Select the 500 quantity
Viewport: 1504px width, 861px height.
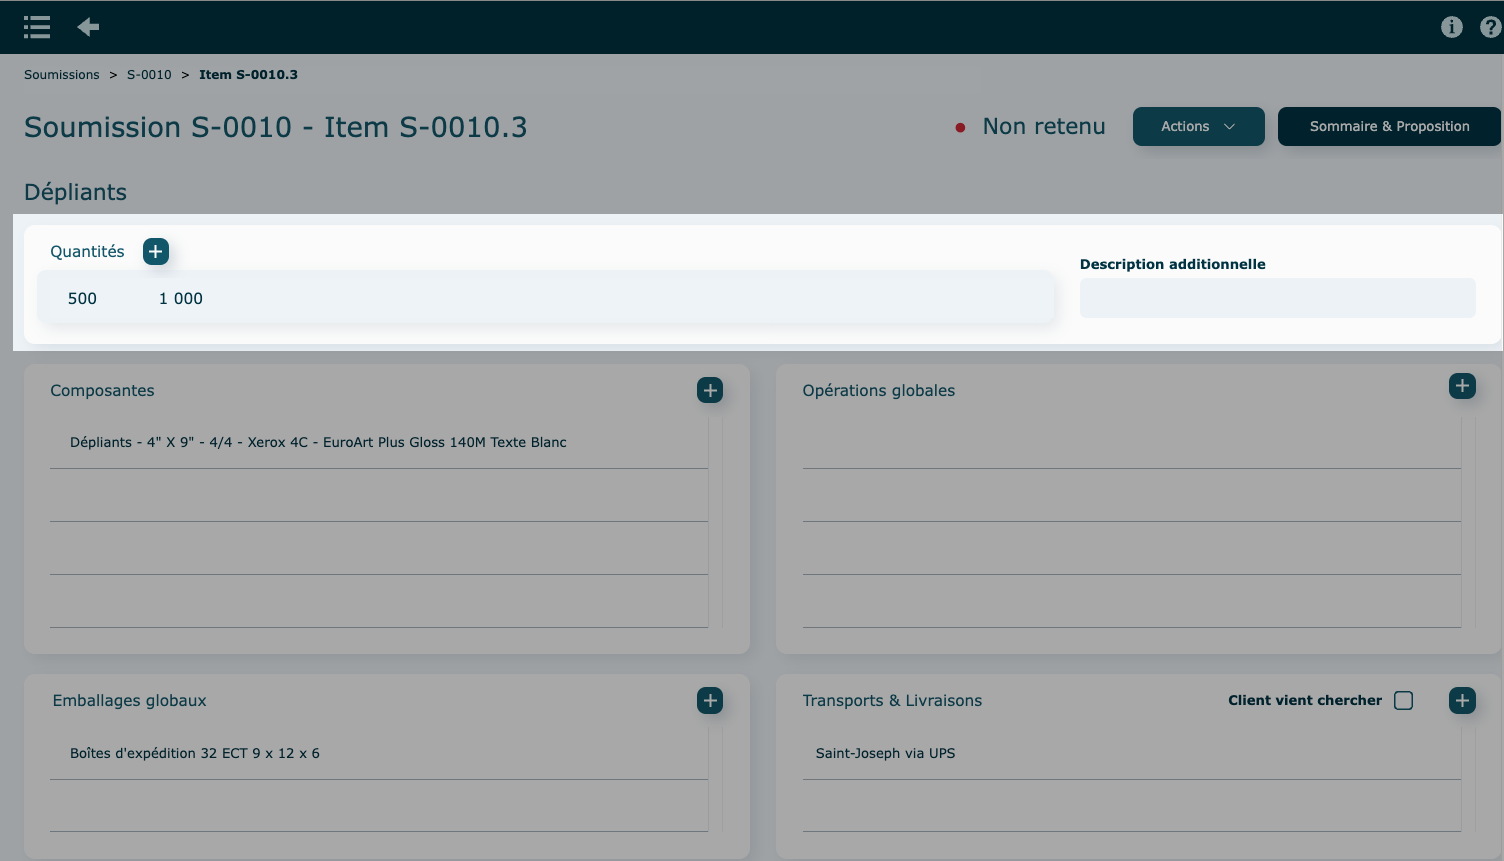pyautogui.click(x=82, y=299)
